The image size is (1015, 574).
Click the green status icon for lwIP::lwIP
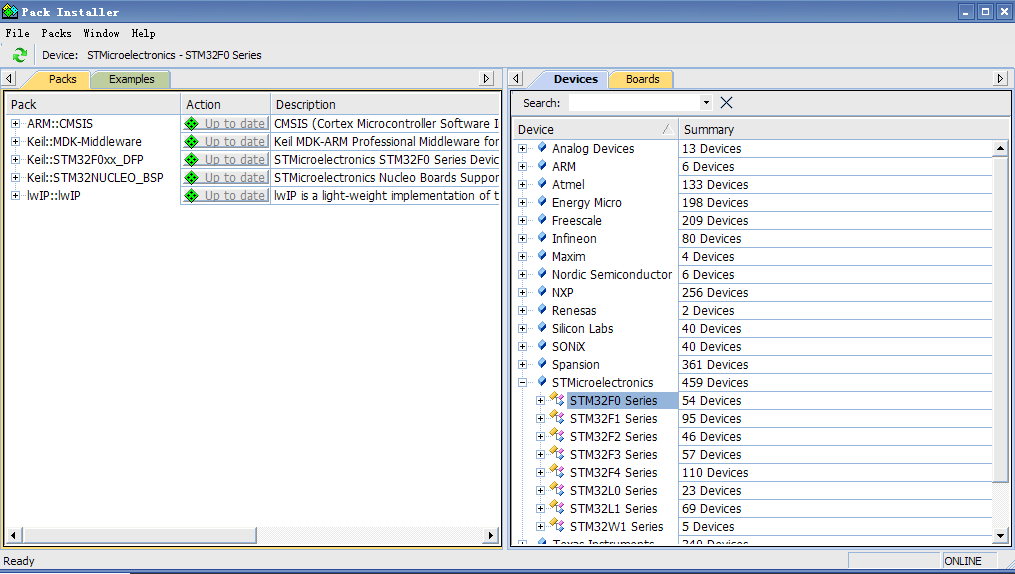(192, 195)
